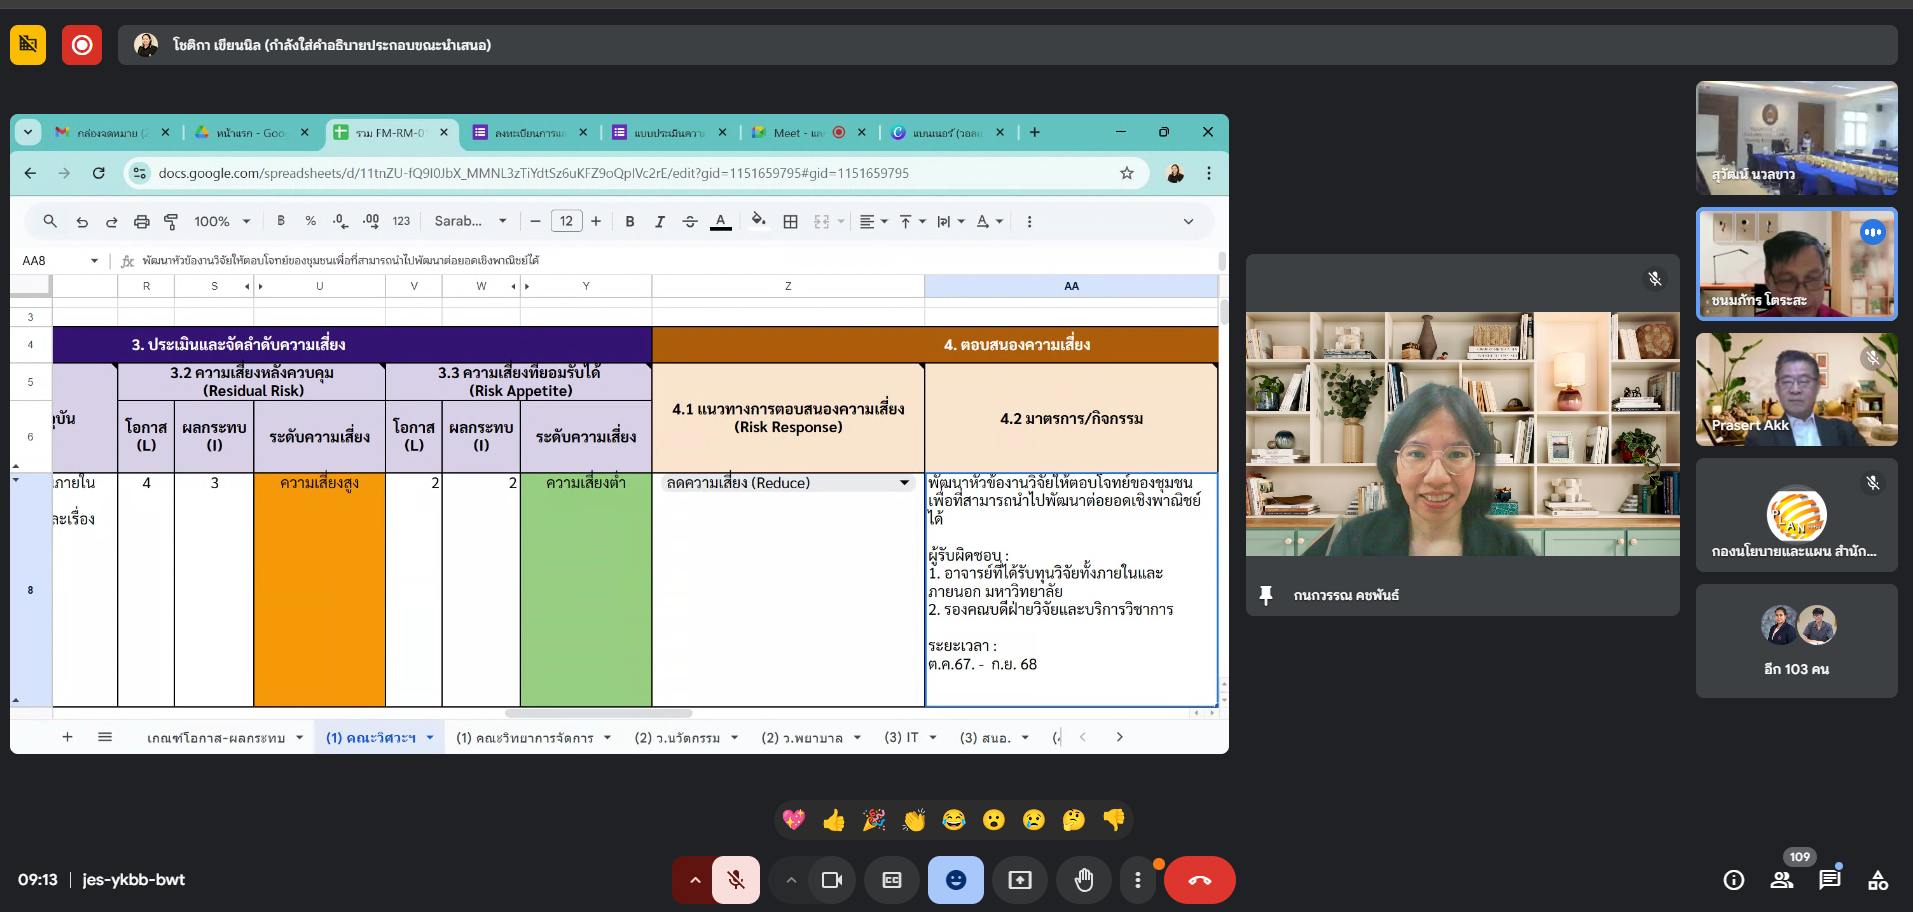
Task: Turn on captions in Meet
Action: point(891,880)
